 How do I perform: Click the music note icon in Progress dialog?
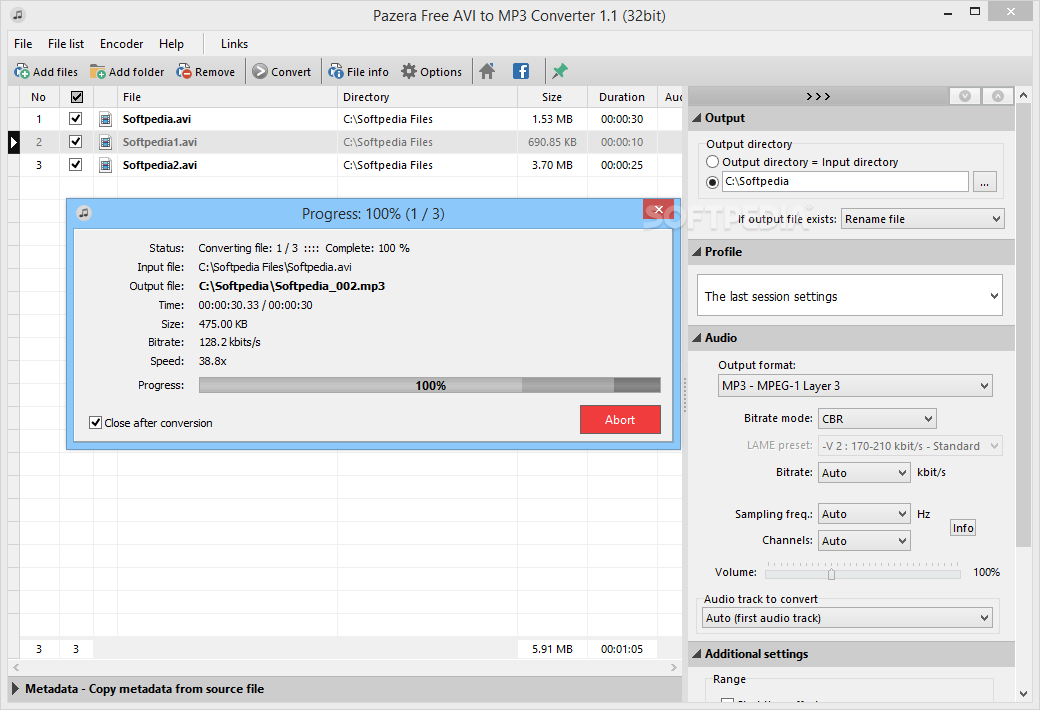tap(84, 213)
